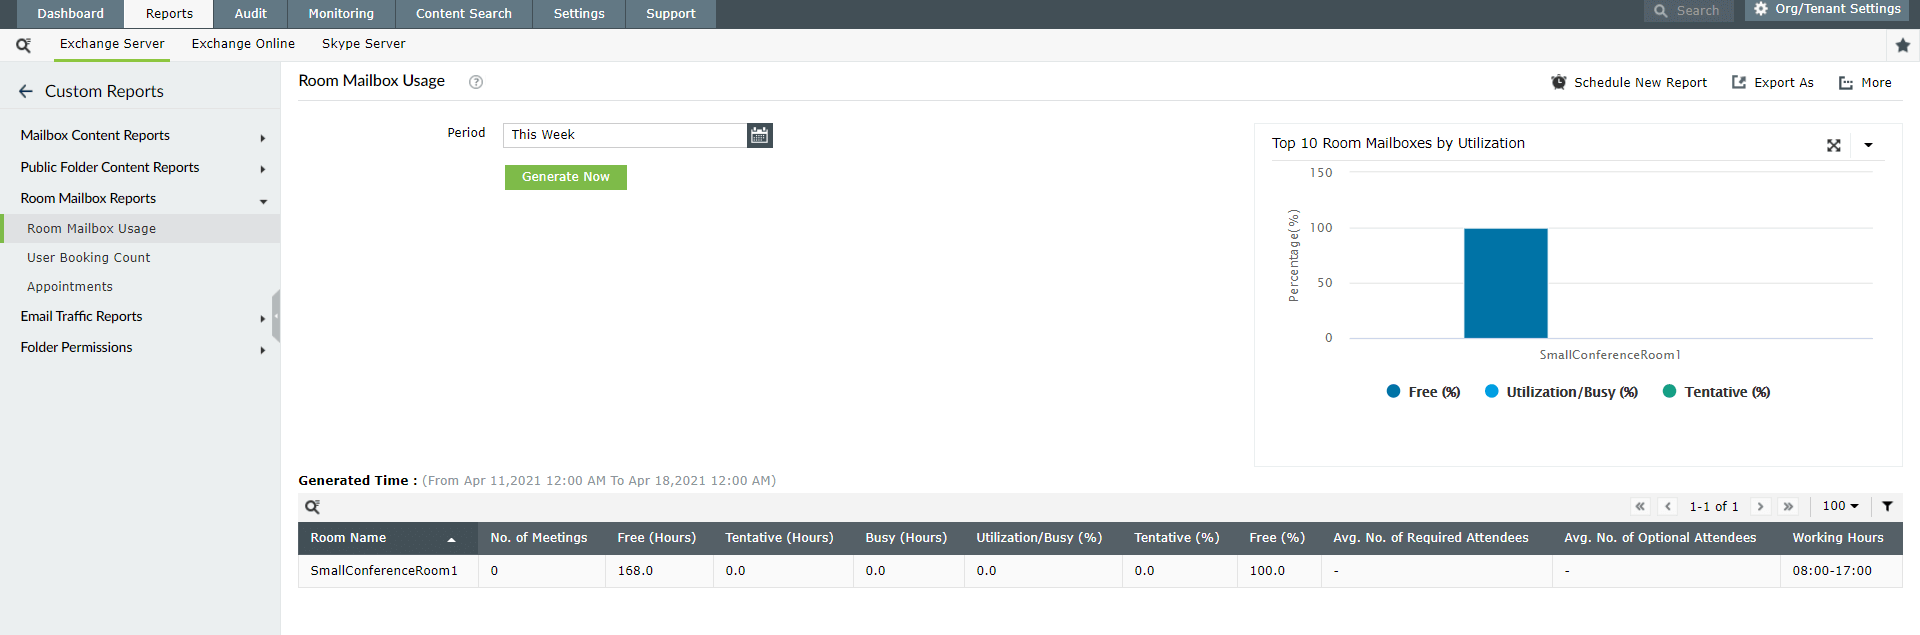Click Org/Tenant Settings gear button
Image resolution: width=1920 pixels, height=635 pixels.
[x=1827, y=9]
